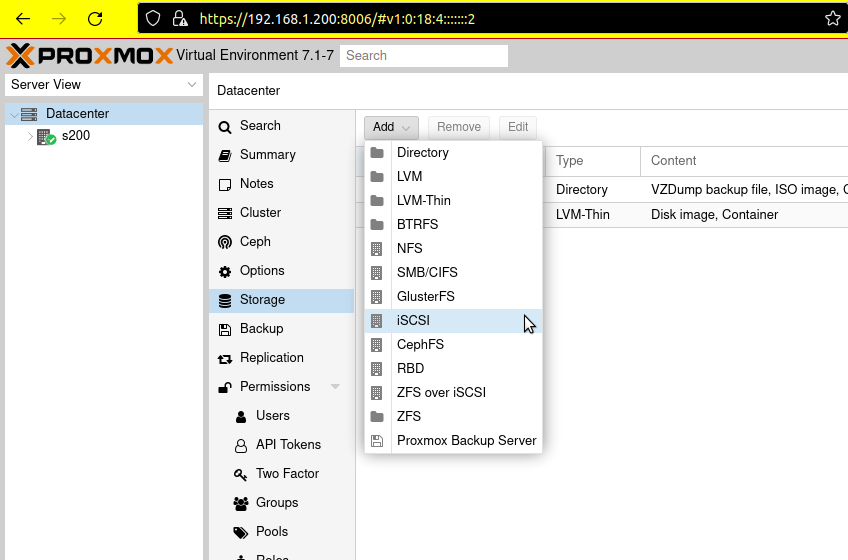The image size is (848, 560).
Task: Click the Proxmox logo
Action: coord(89,56)
